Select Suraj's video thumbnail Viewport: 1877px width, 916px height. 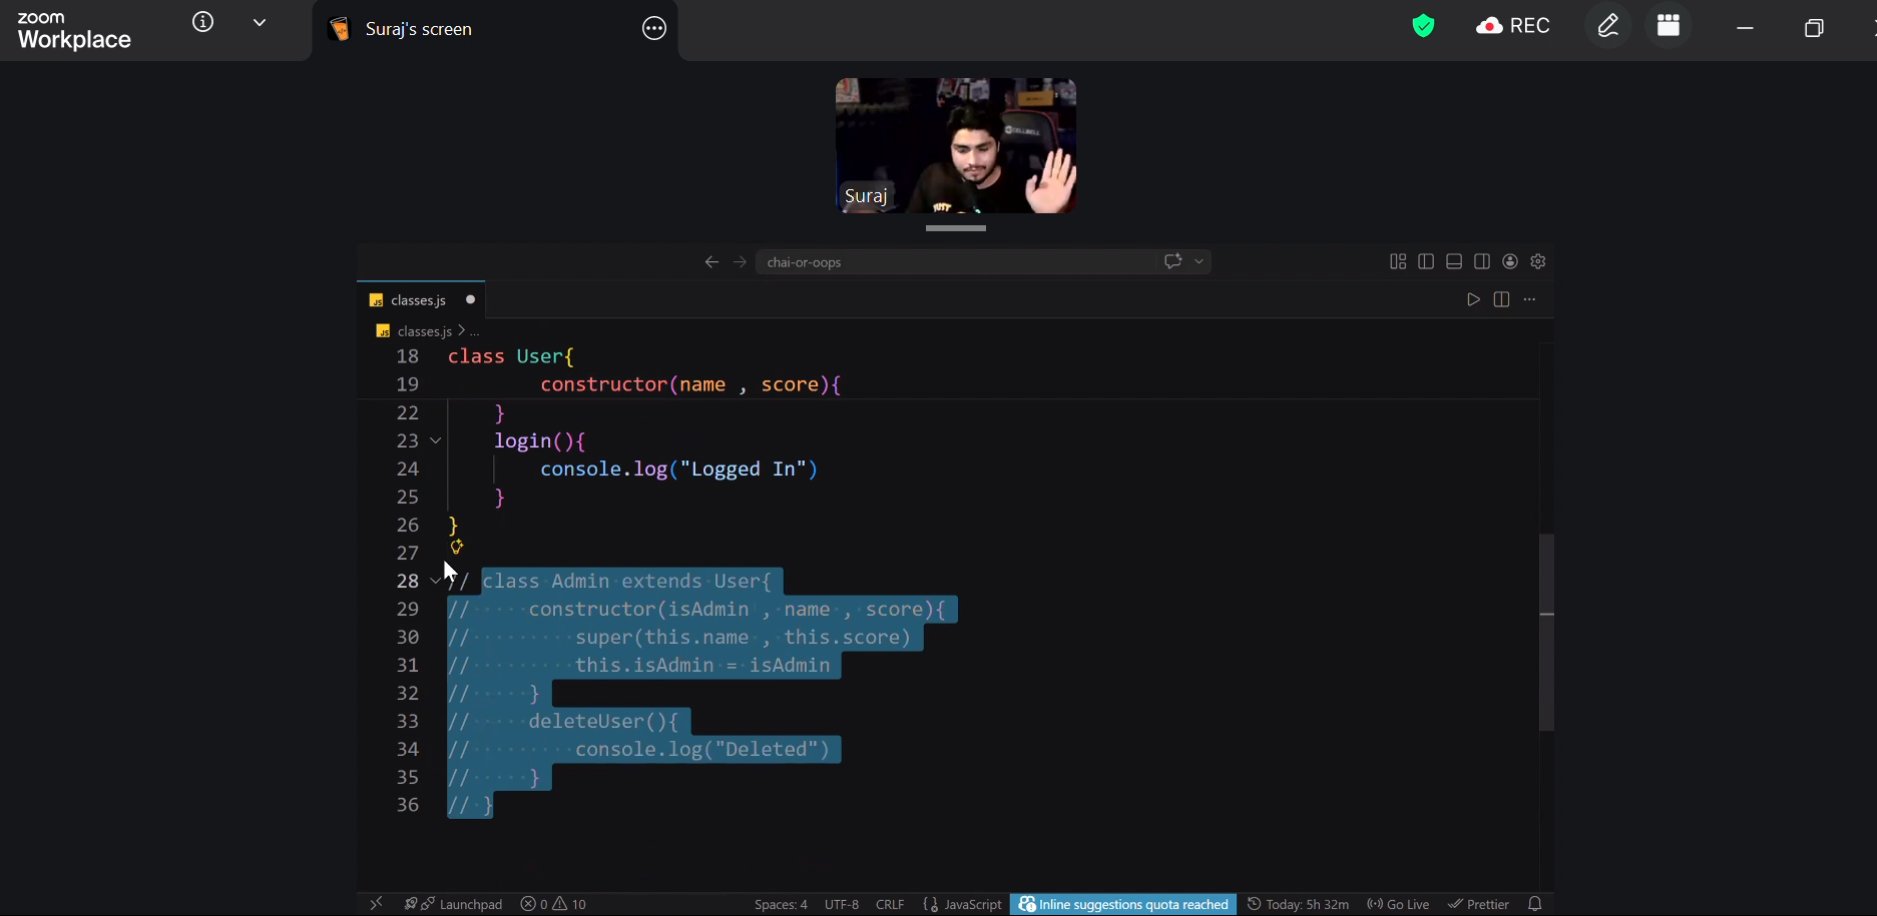(956, 146)
